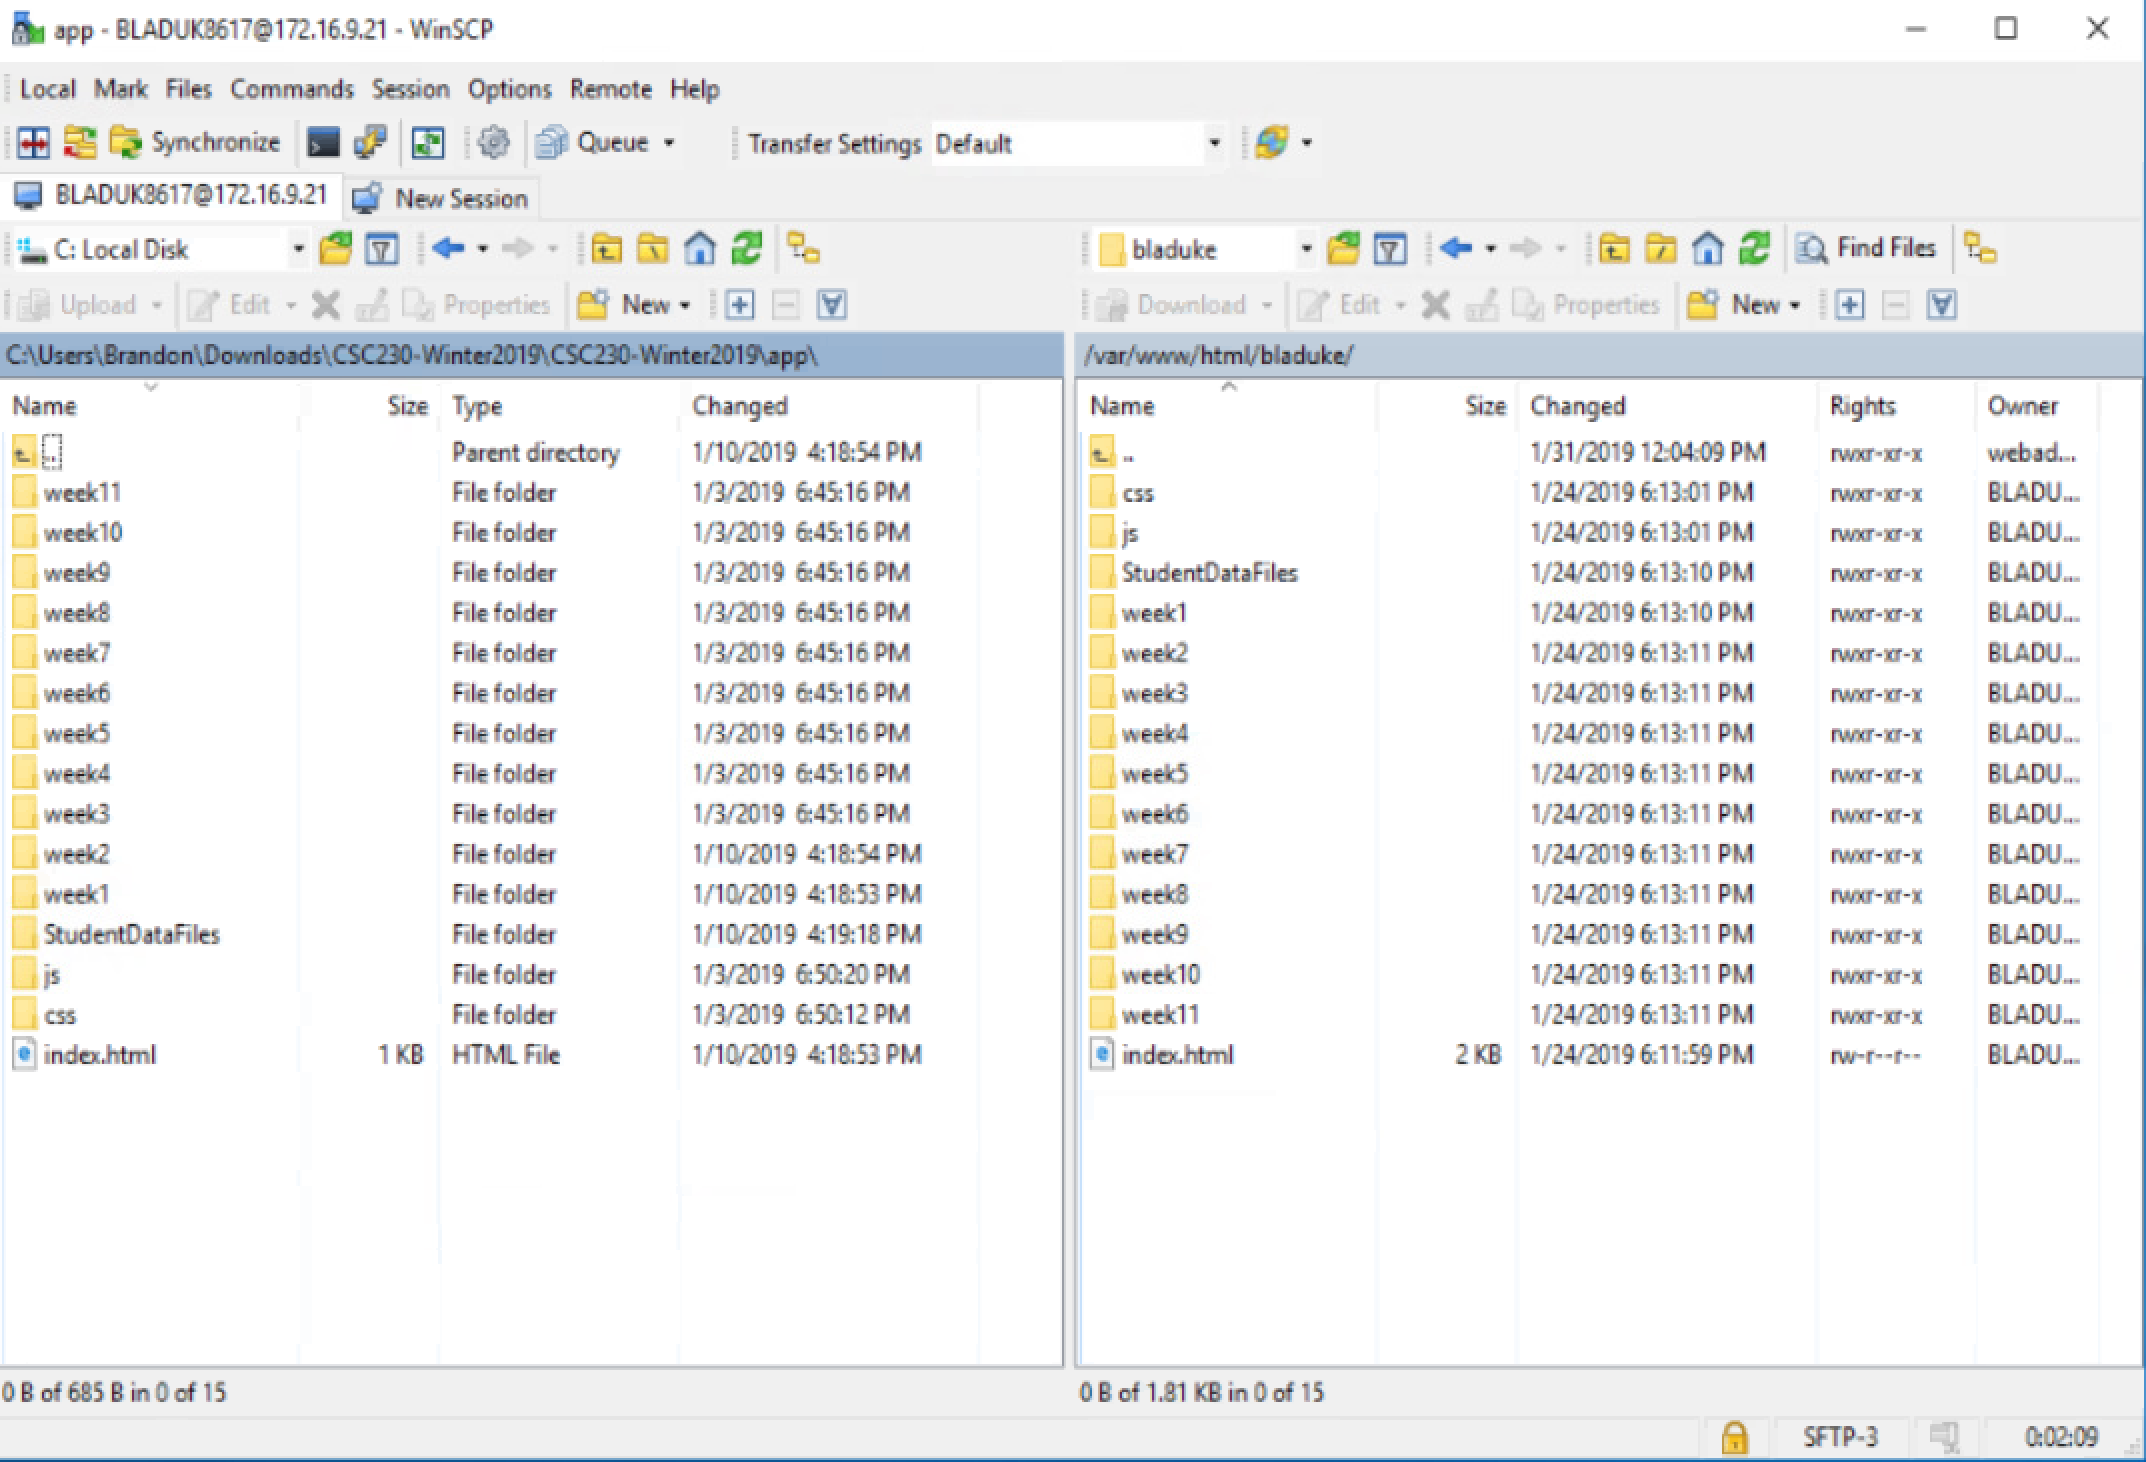Expand the Queue dropdown arrow
Viewport: 2146px width, 1462px height.
(669, 143)
